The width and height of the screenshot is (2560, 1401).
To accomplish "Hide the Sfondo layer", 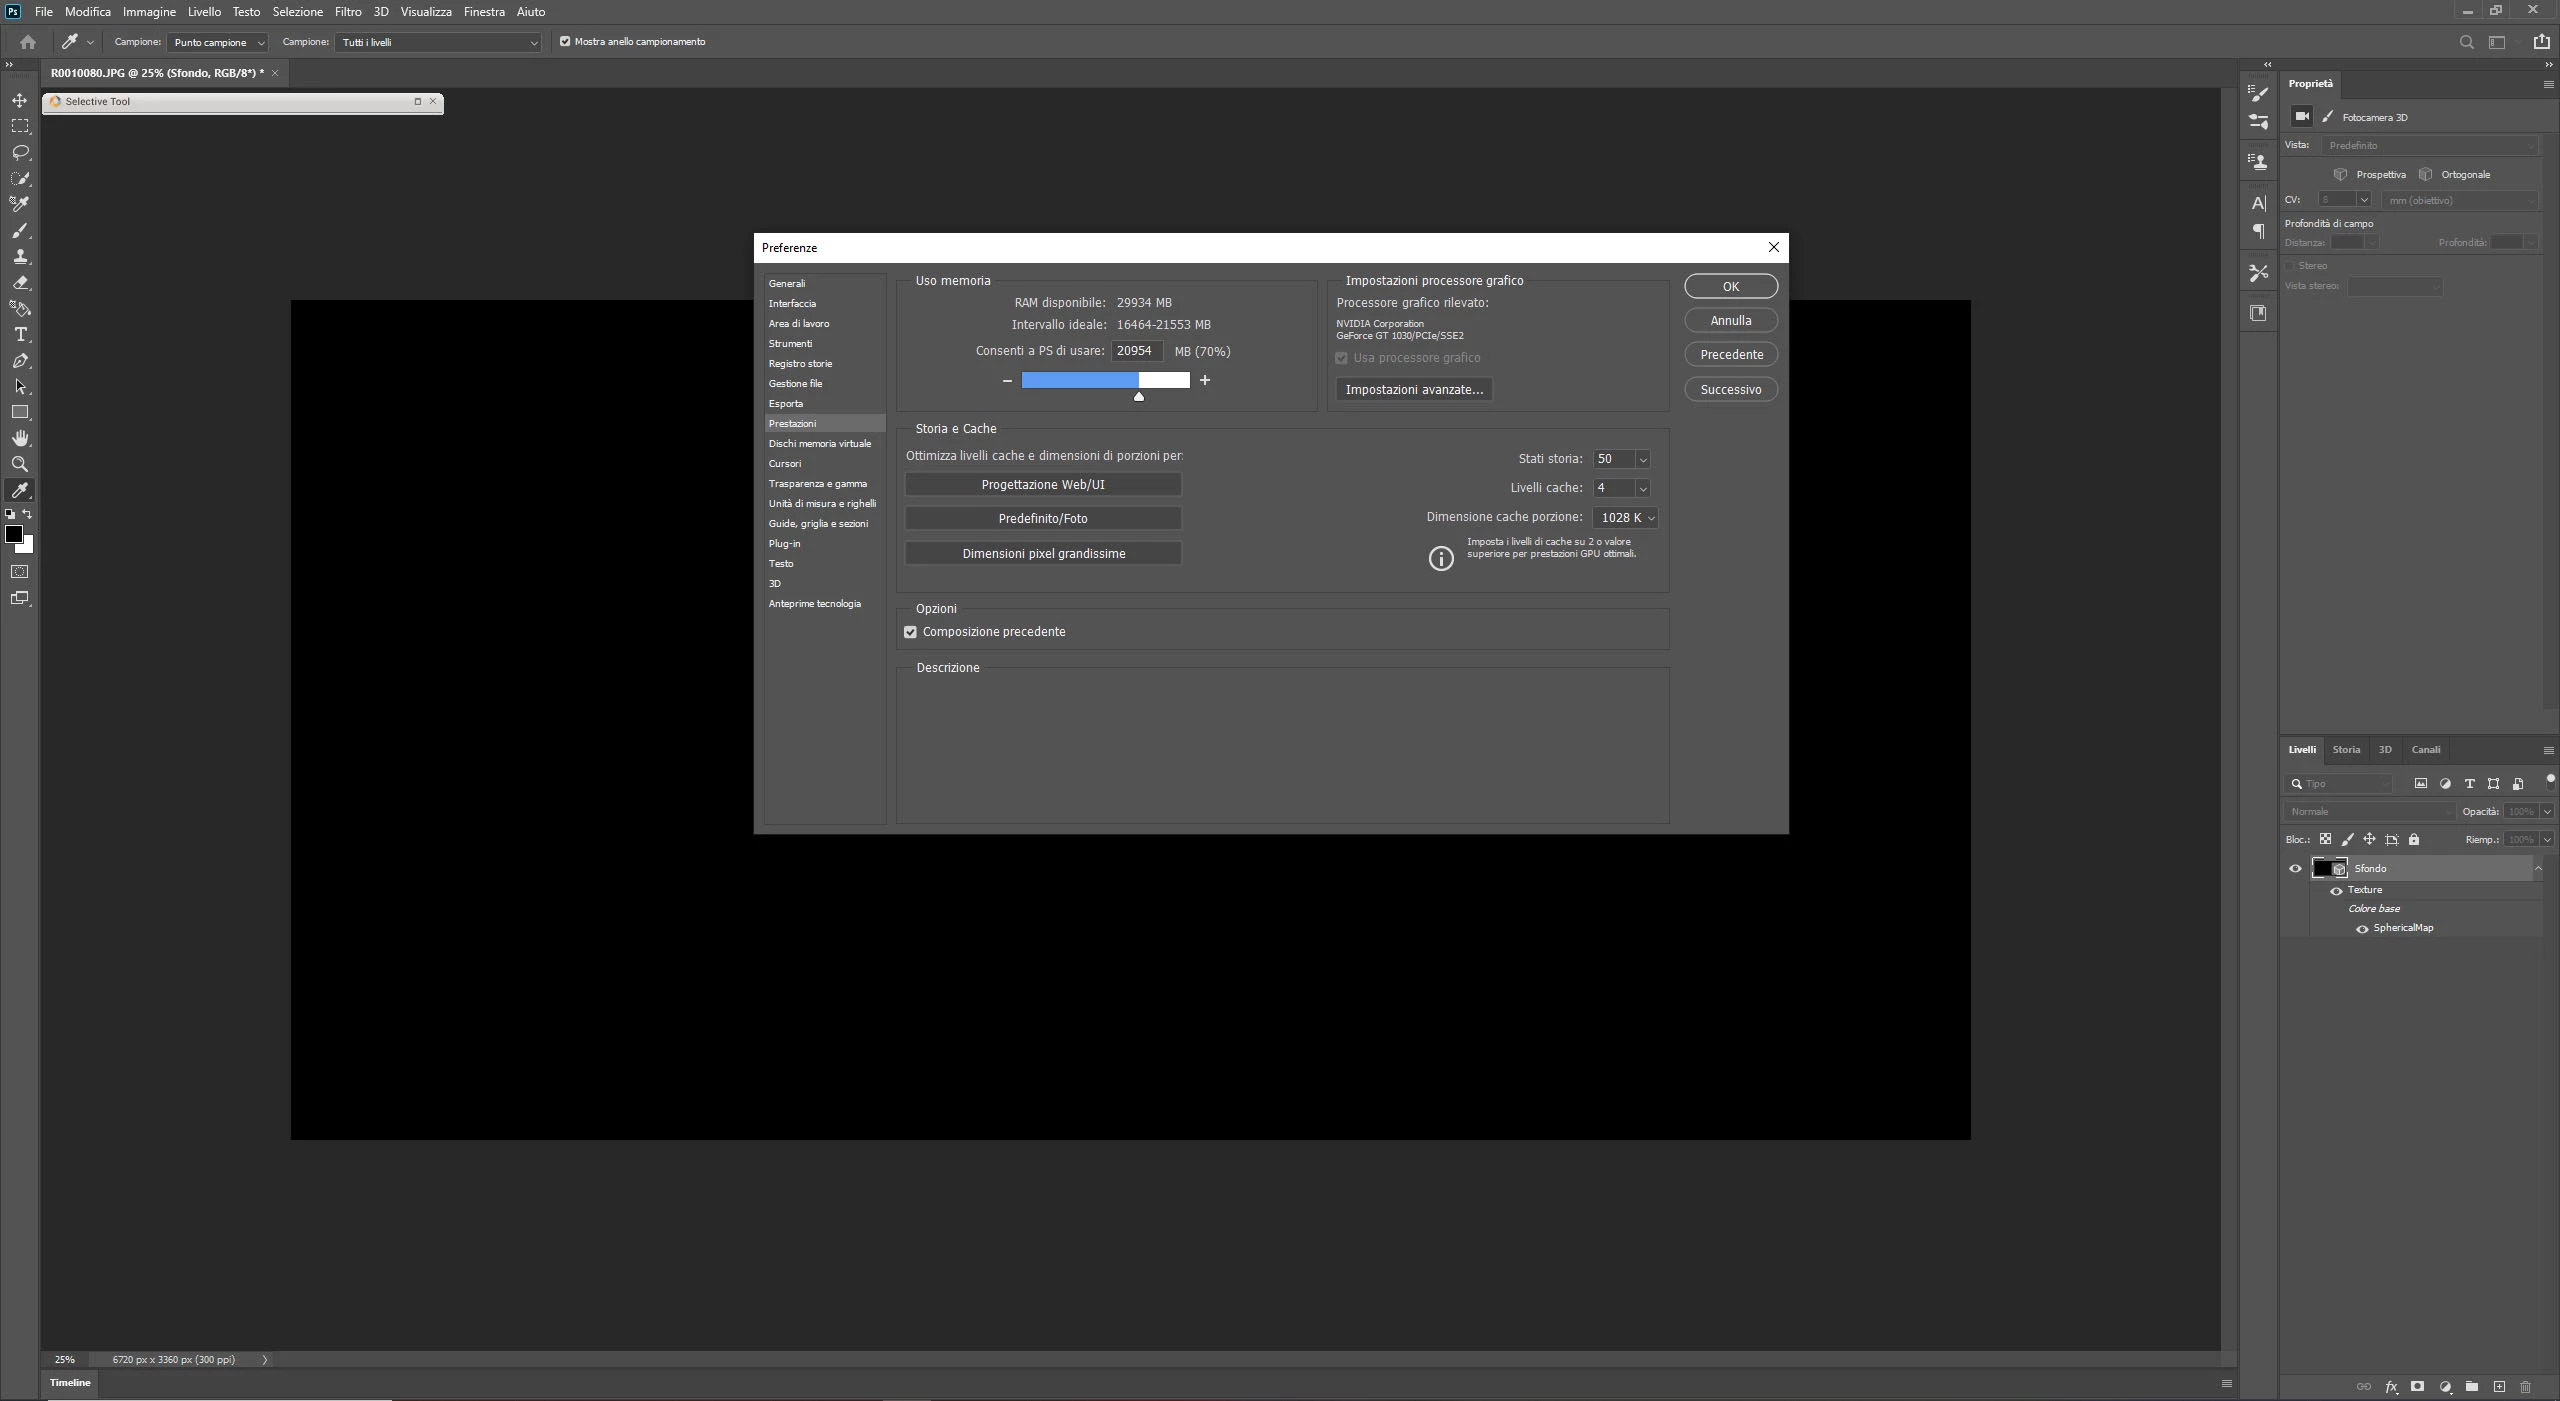I will click(x=2295, y=868).
